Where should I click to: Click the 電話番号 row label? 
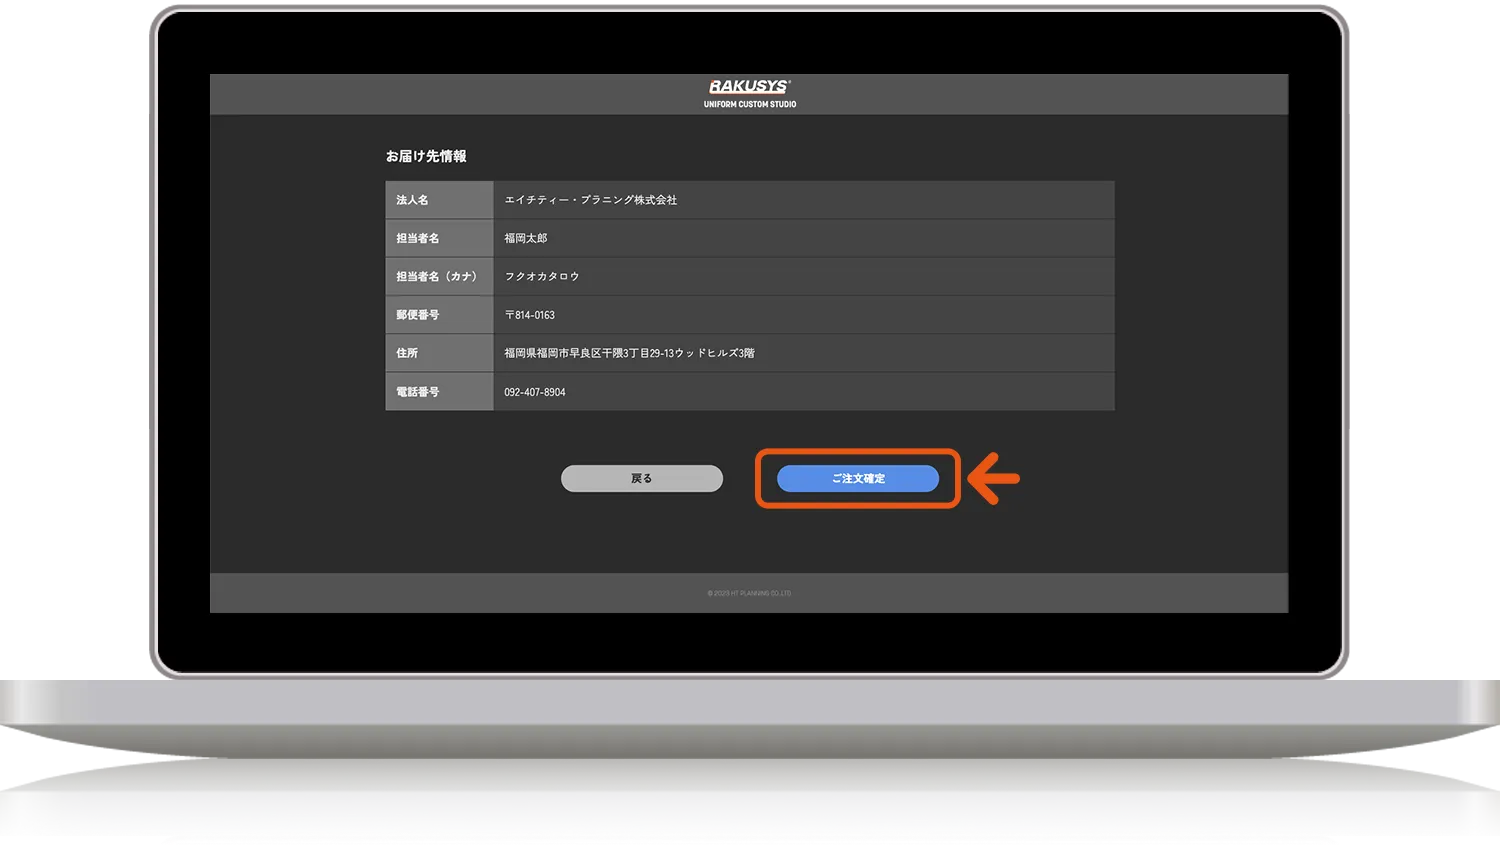417,392
